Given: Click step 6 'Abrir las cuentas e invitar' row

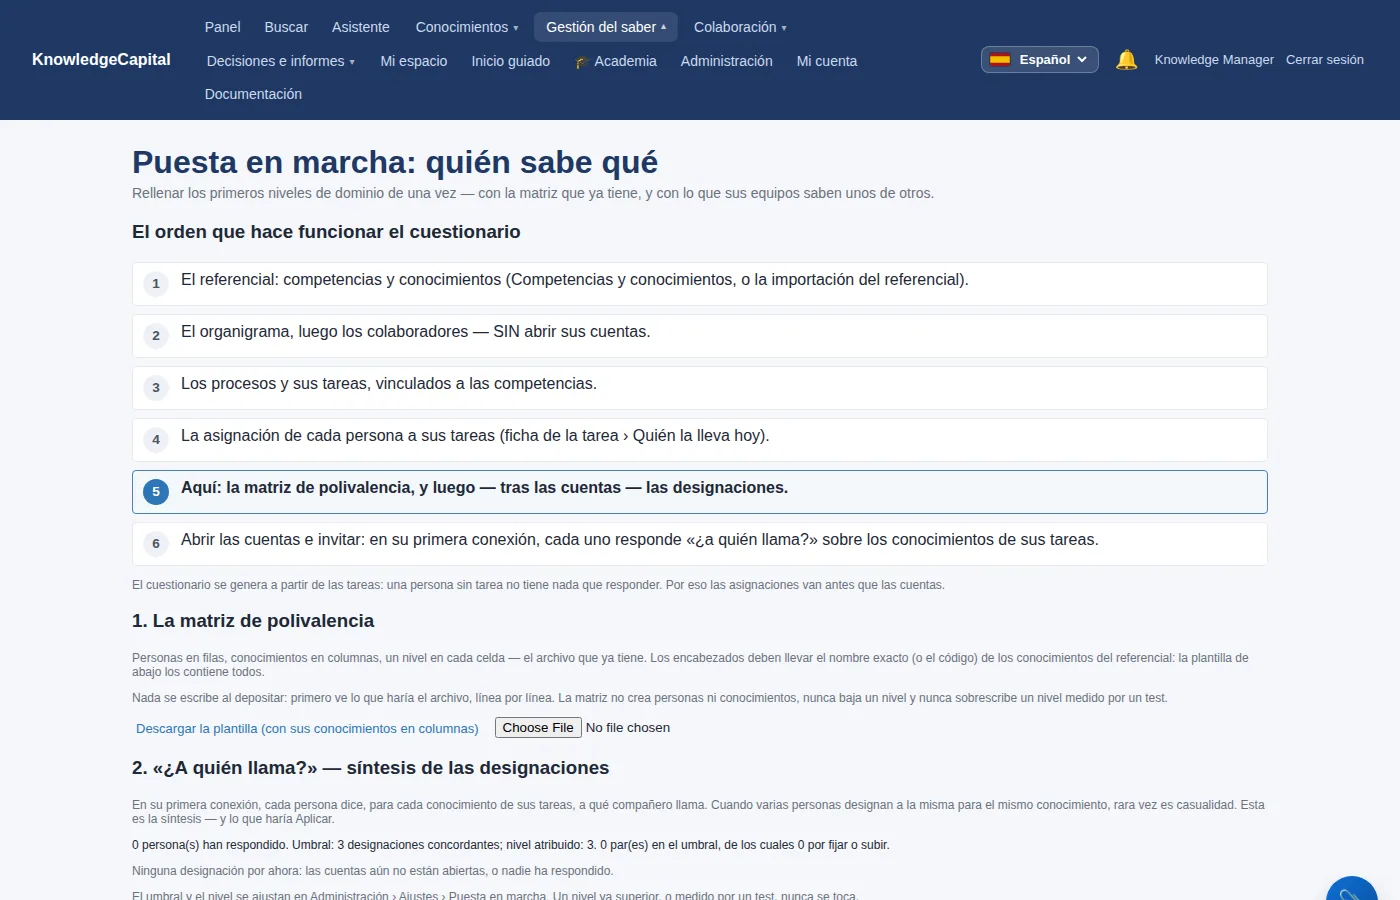Looking at the screenshot, I should [700, 544].
